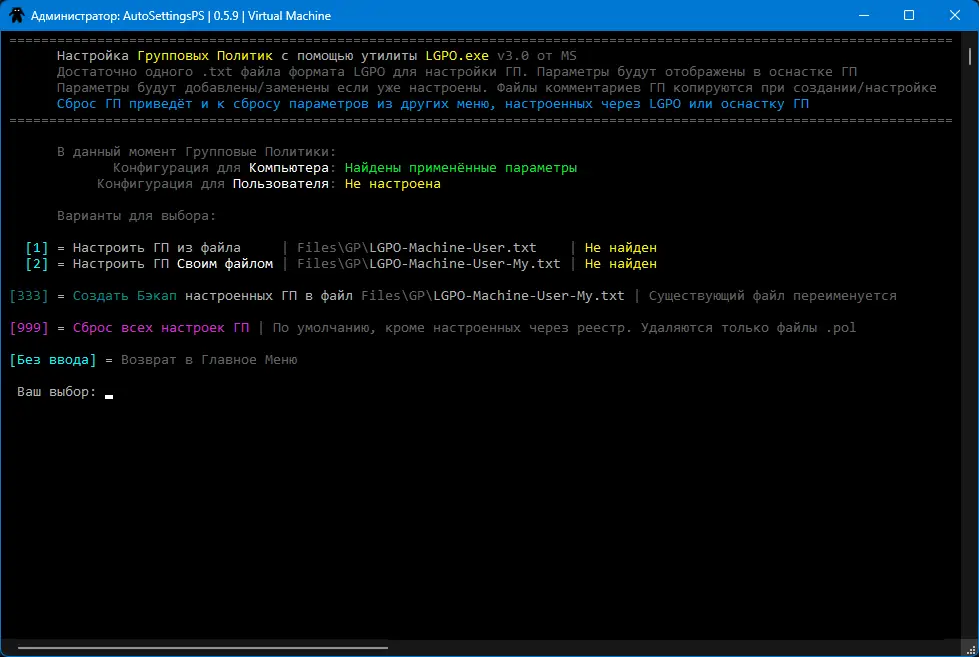Click the application icon in the title bar
Viewport: 979px width, 657px height.
pos(17,15)
